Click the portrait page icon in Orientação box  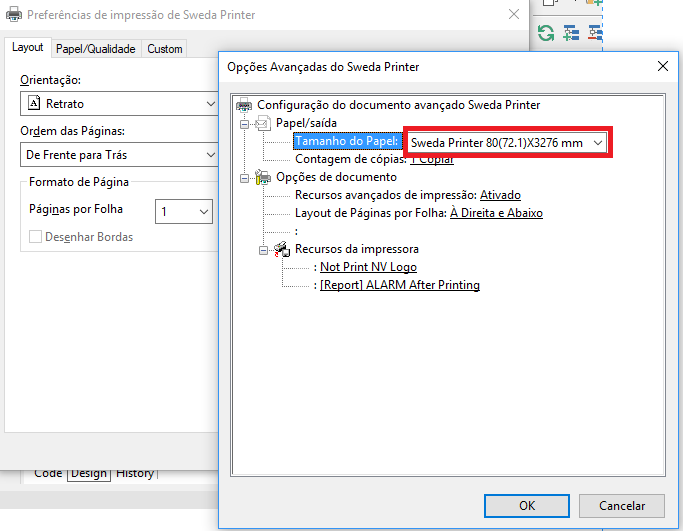tap(34, 103)
